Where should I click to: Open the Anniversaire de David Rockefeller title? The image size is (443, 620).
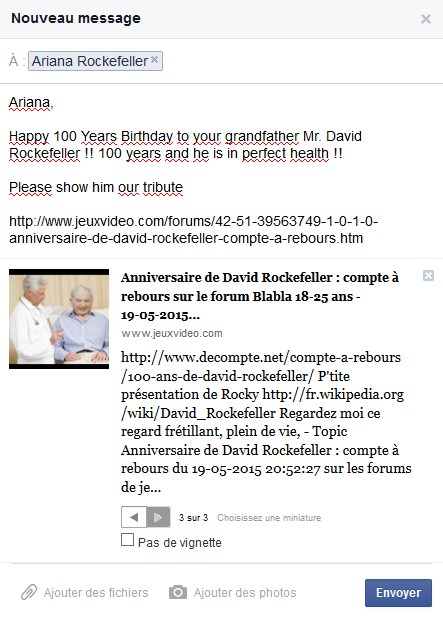pyautogui.click(x=260, y=296)
